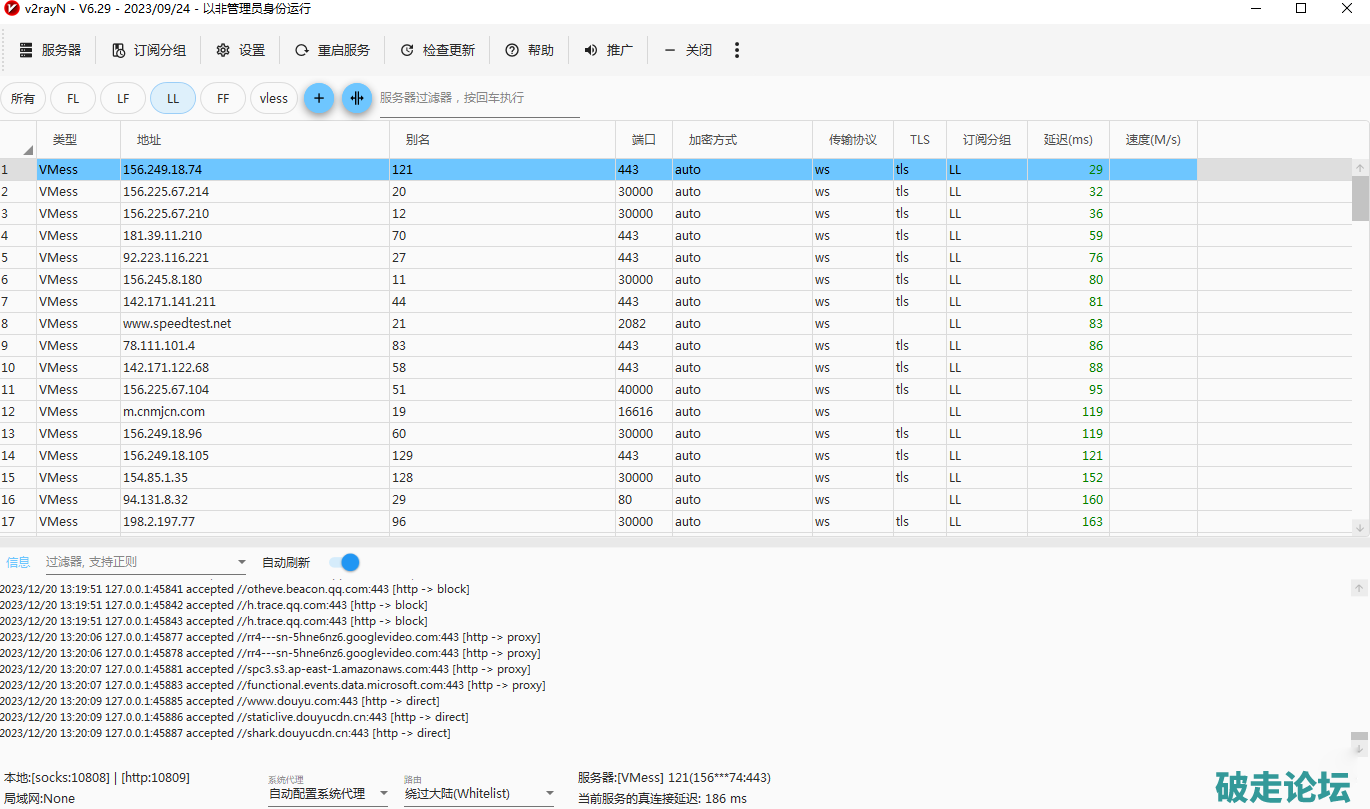Open the 订阅分组 subscription group menu
1370x809 pixels.
[x=148, y=50]
